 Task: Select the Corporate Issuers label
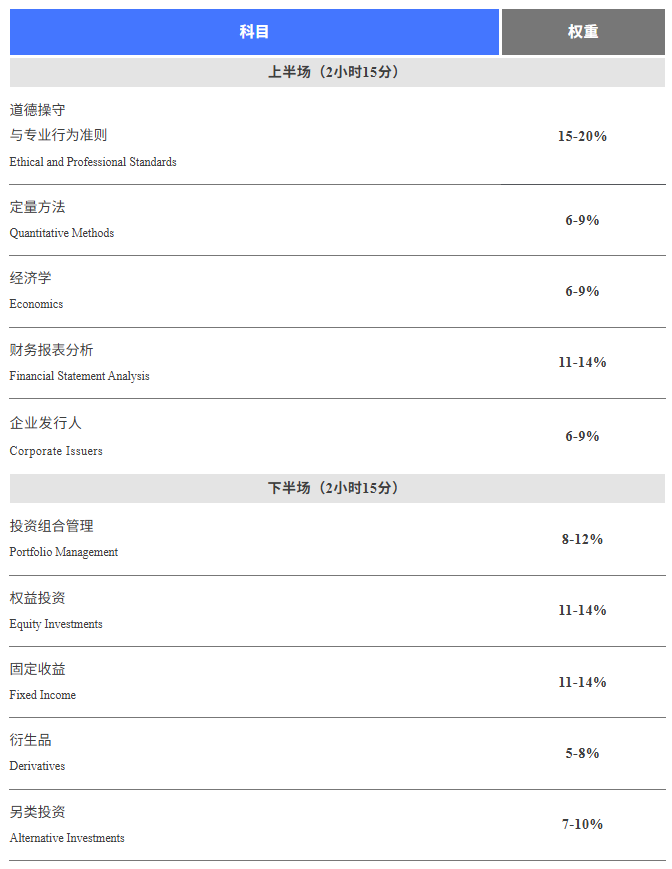(x=56, y=451)
